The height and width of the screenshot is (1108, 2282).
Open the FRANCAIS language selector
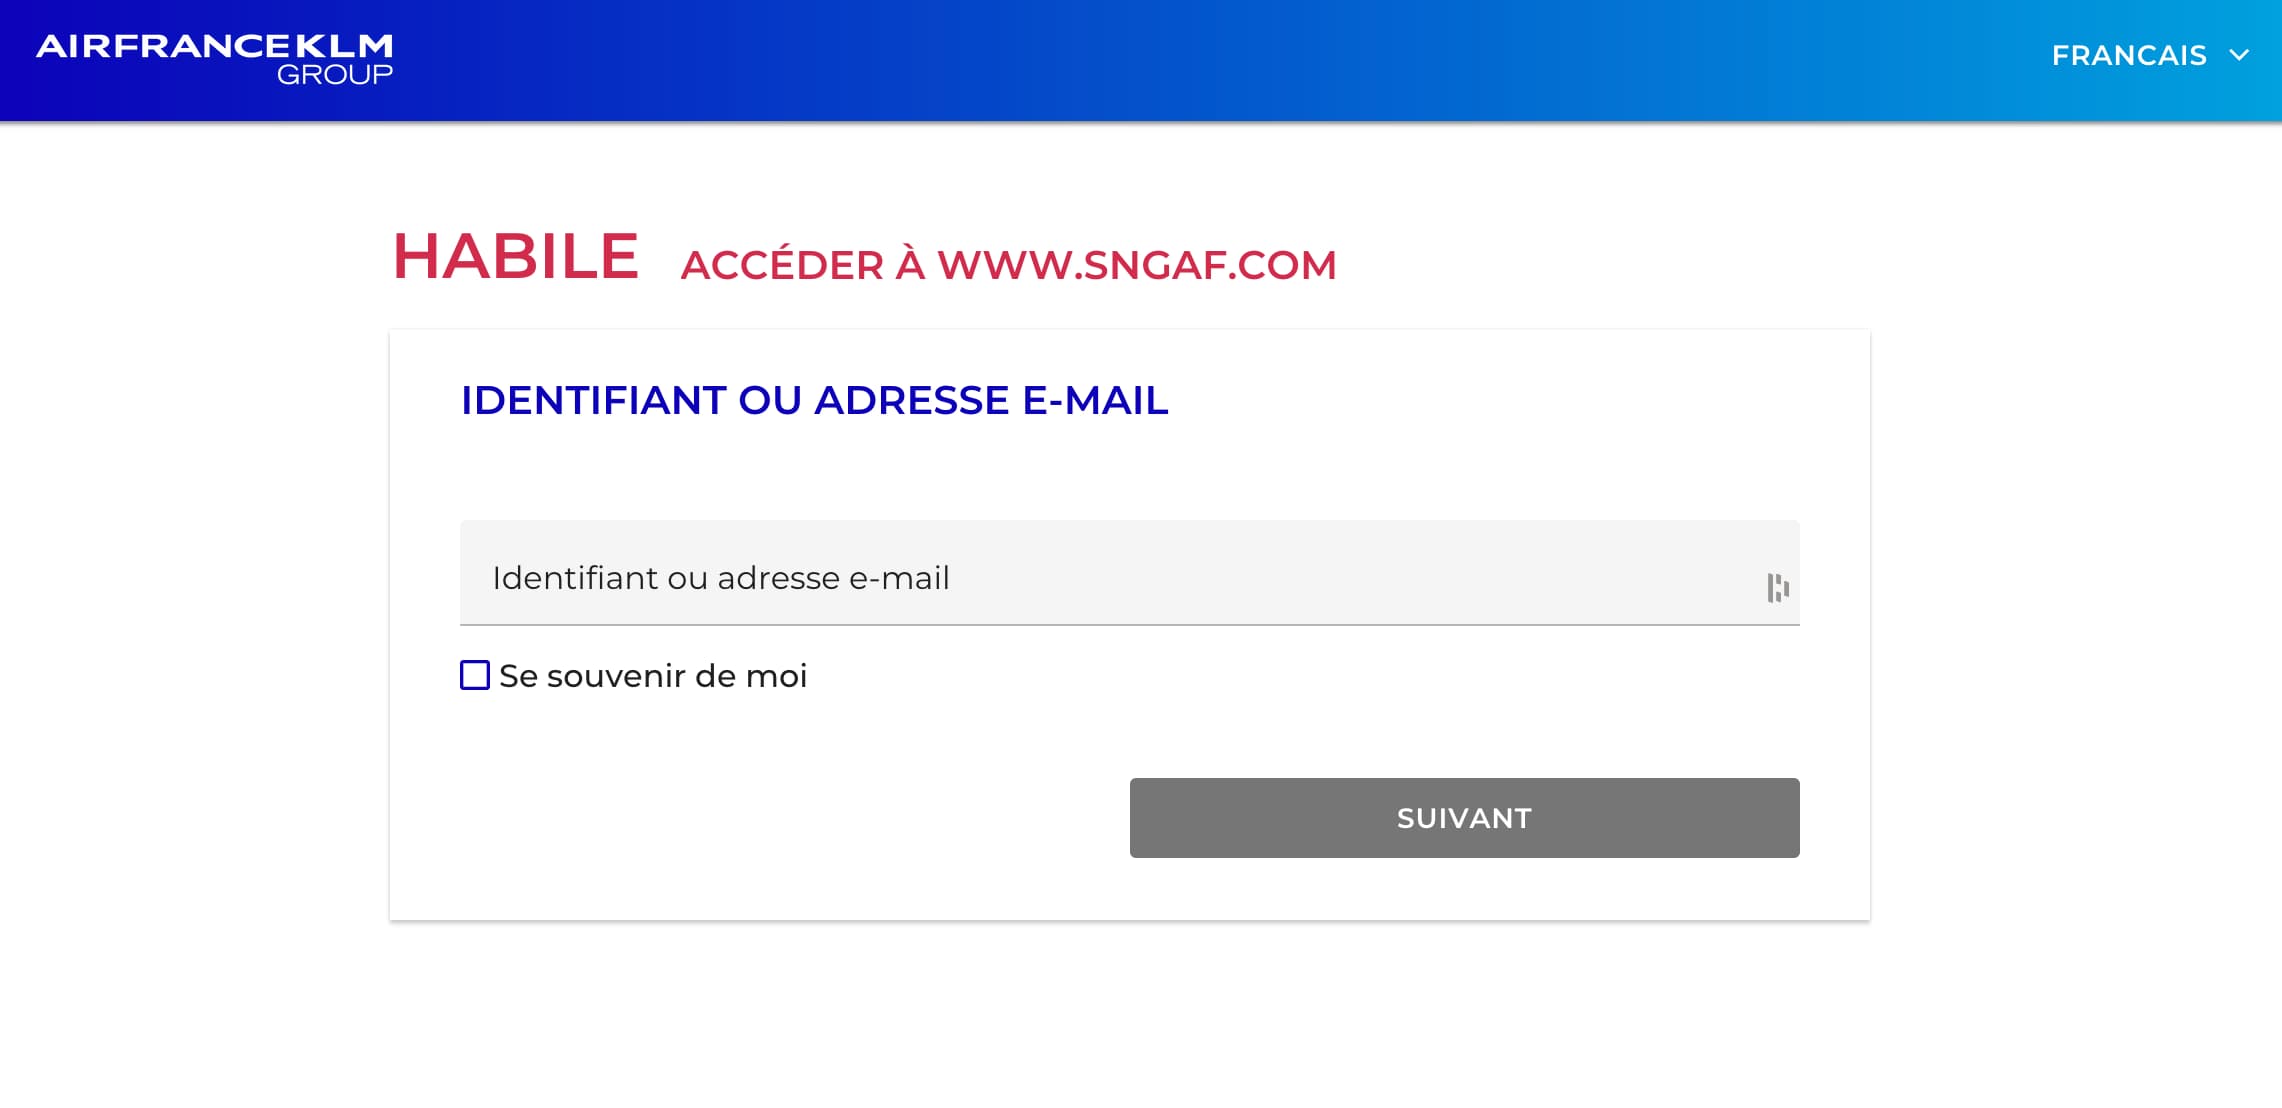[x=2130, y=56]
